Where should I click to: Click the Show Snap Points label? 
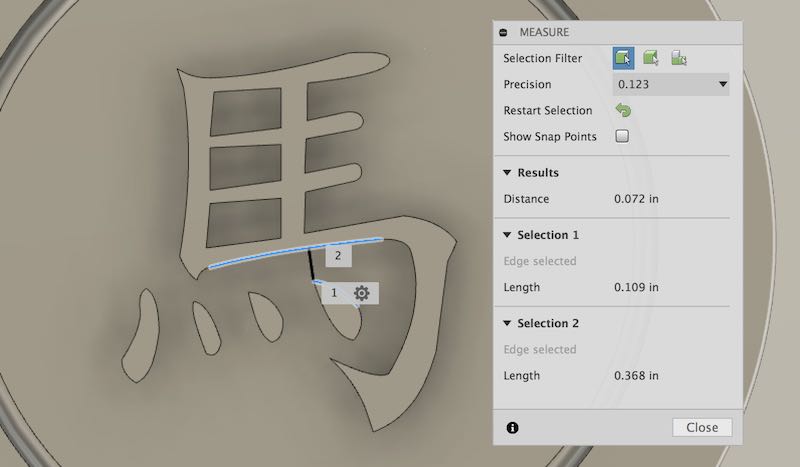click(x=549, y=137)
